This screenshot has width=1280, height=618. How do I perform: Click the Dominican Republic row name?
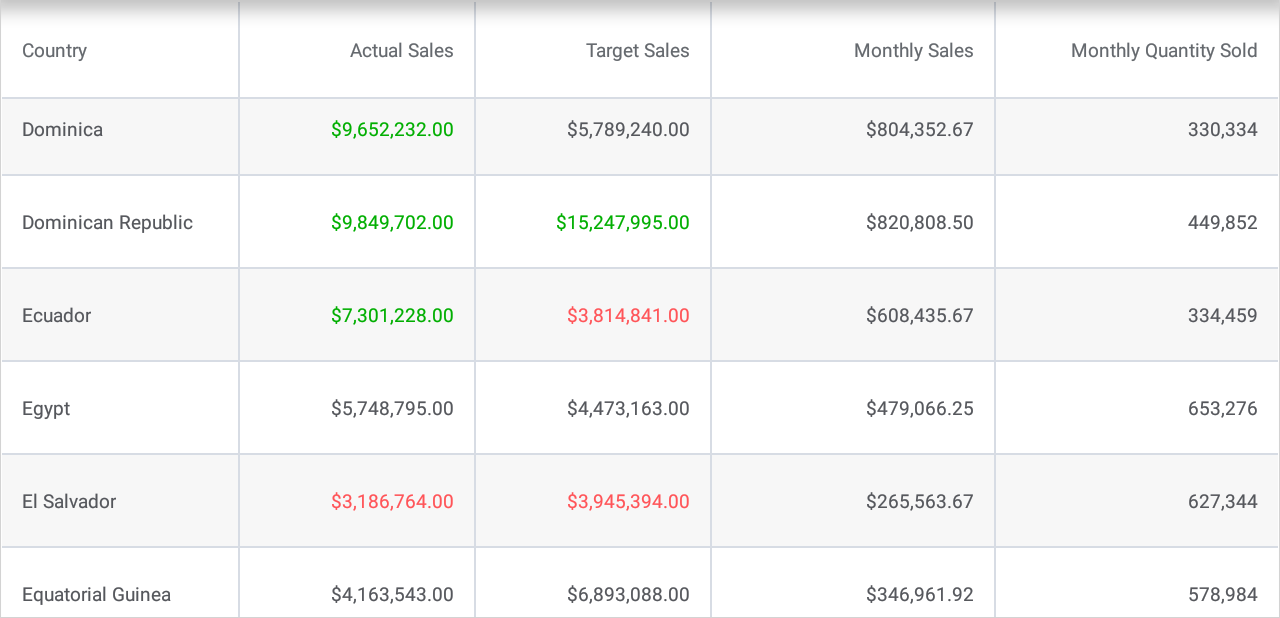(x=107, y=223)
